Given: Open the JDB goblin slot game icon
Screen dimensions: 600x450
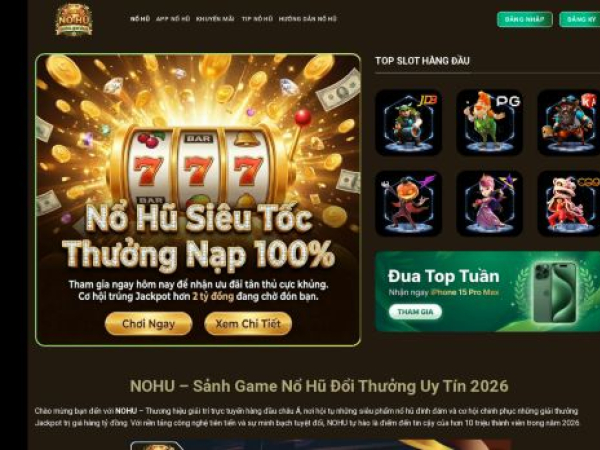Looking at the screenshot, I should 408,122.
